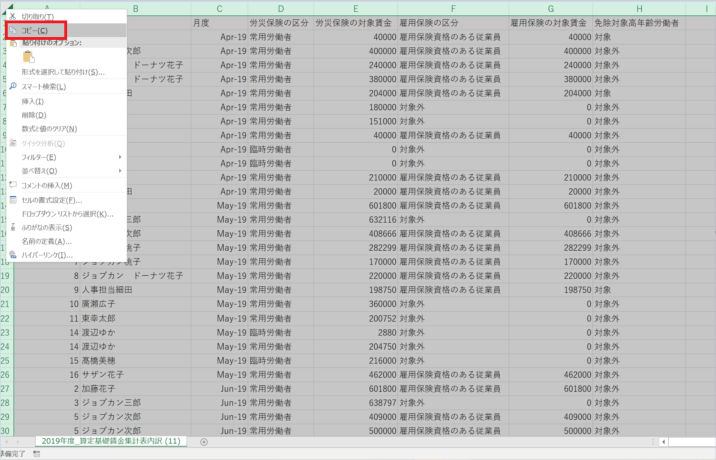
Task: Click the 632116 wage value cell
Action: tap(355, 220)
